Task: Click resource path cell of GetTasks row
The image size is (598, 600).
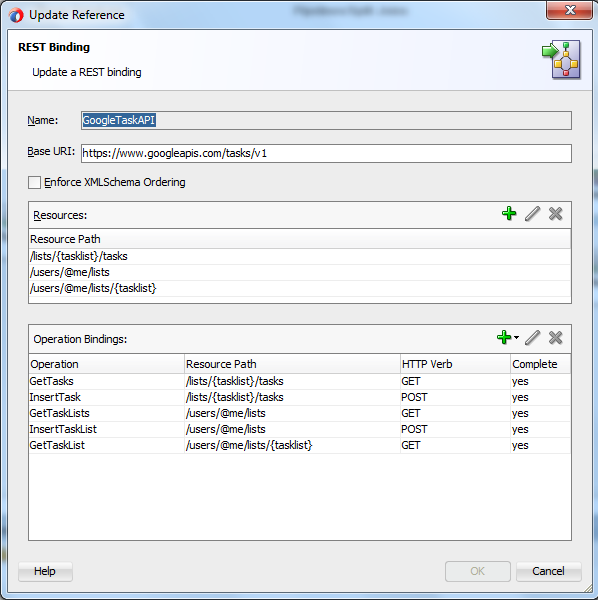Action: click(292, 382)
